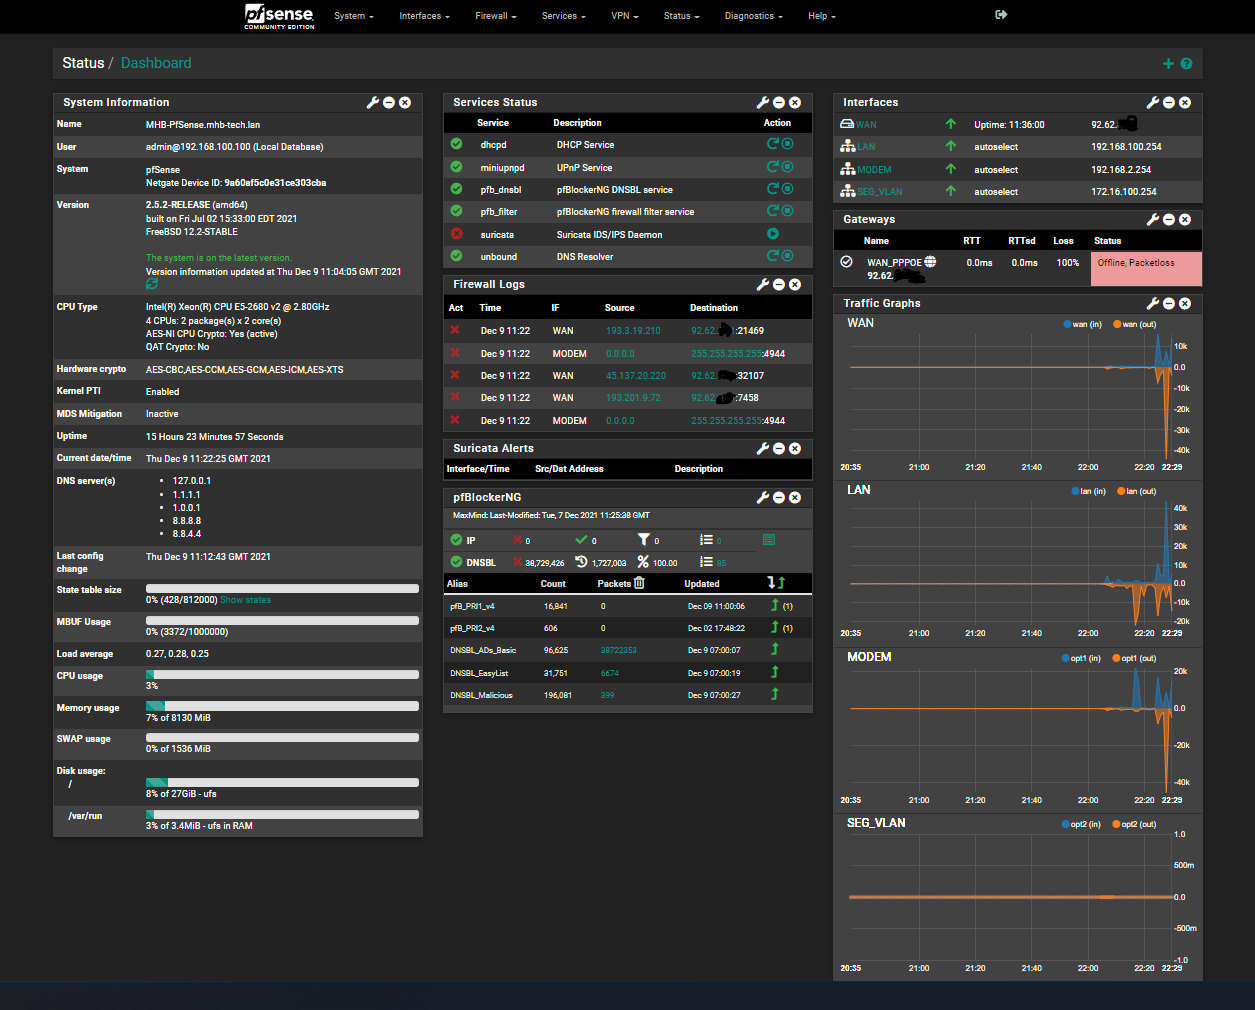Open the teal pfBlockerNG log viewer icon

click(769, 540)
